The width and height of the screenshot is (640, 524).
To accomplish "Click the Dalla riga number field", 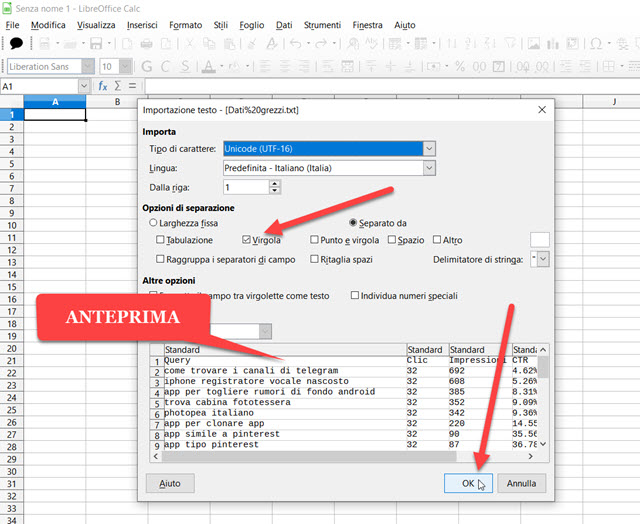I will (246, 187).
